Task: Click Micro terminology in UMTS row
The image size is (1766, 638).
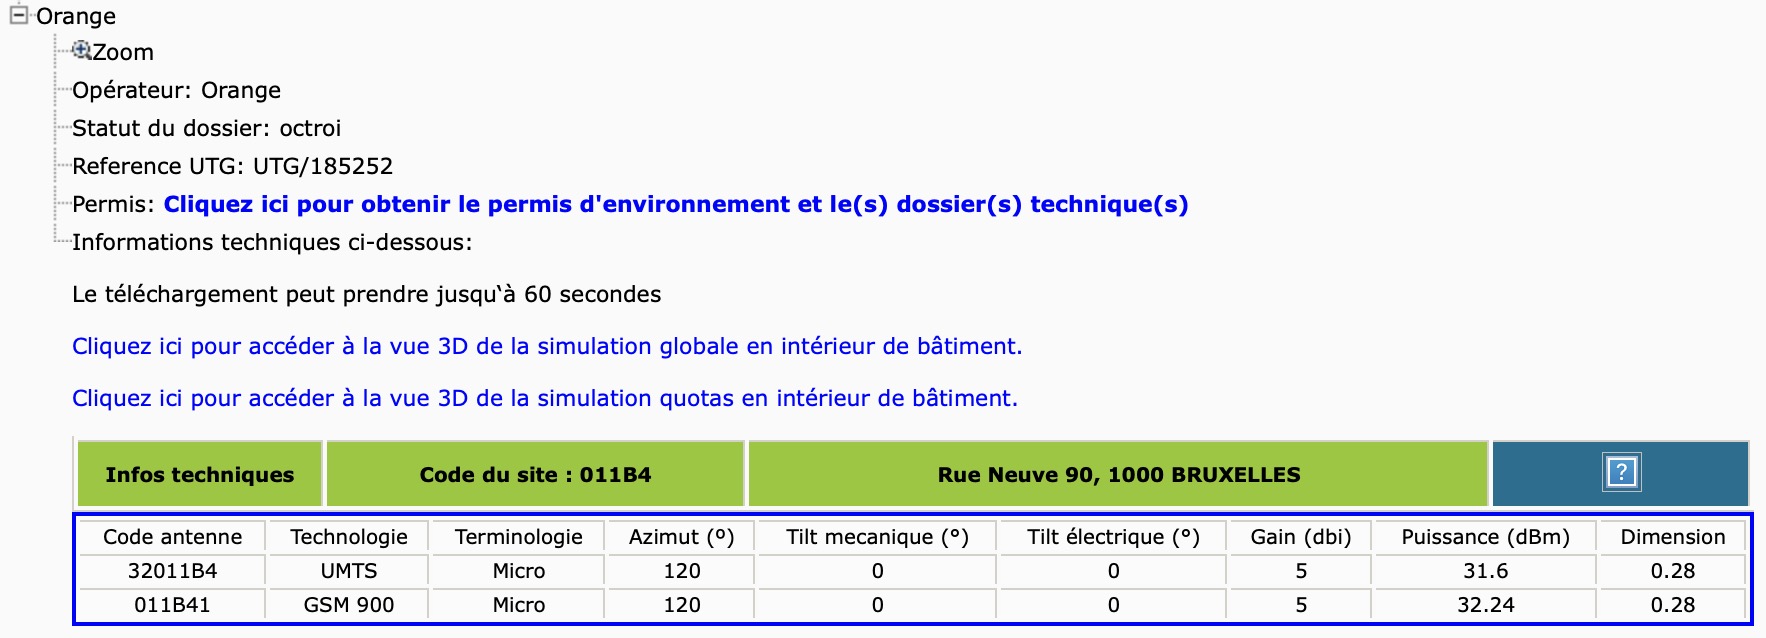Action: pyautogui.click(x=519, y=571)
